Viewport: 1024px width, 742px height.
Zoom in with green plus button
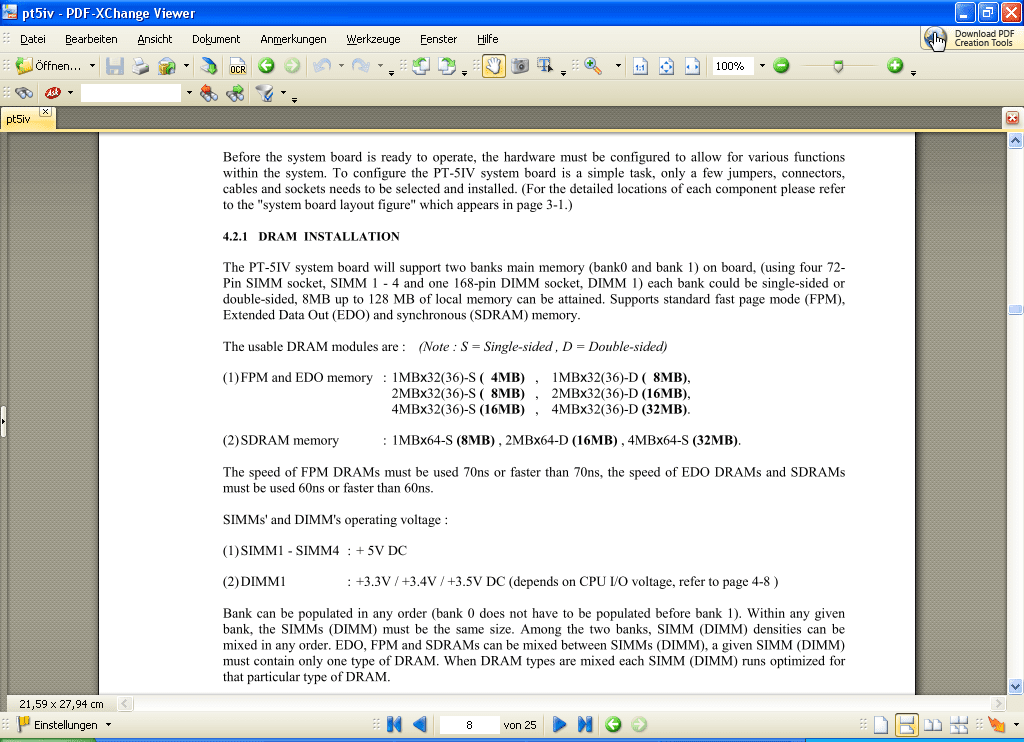895,65
